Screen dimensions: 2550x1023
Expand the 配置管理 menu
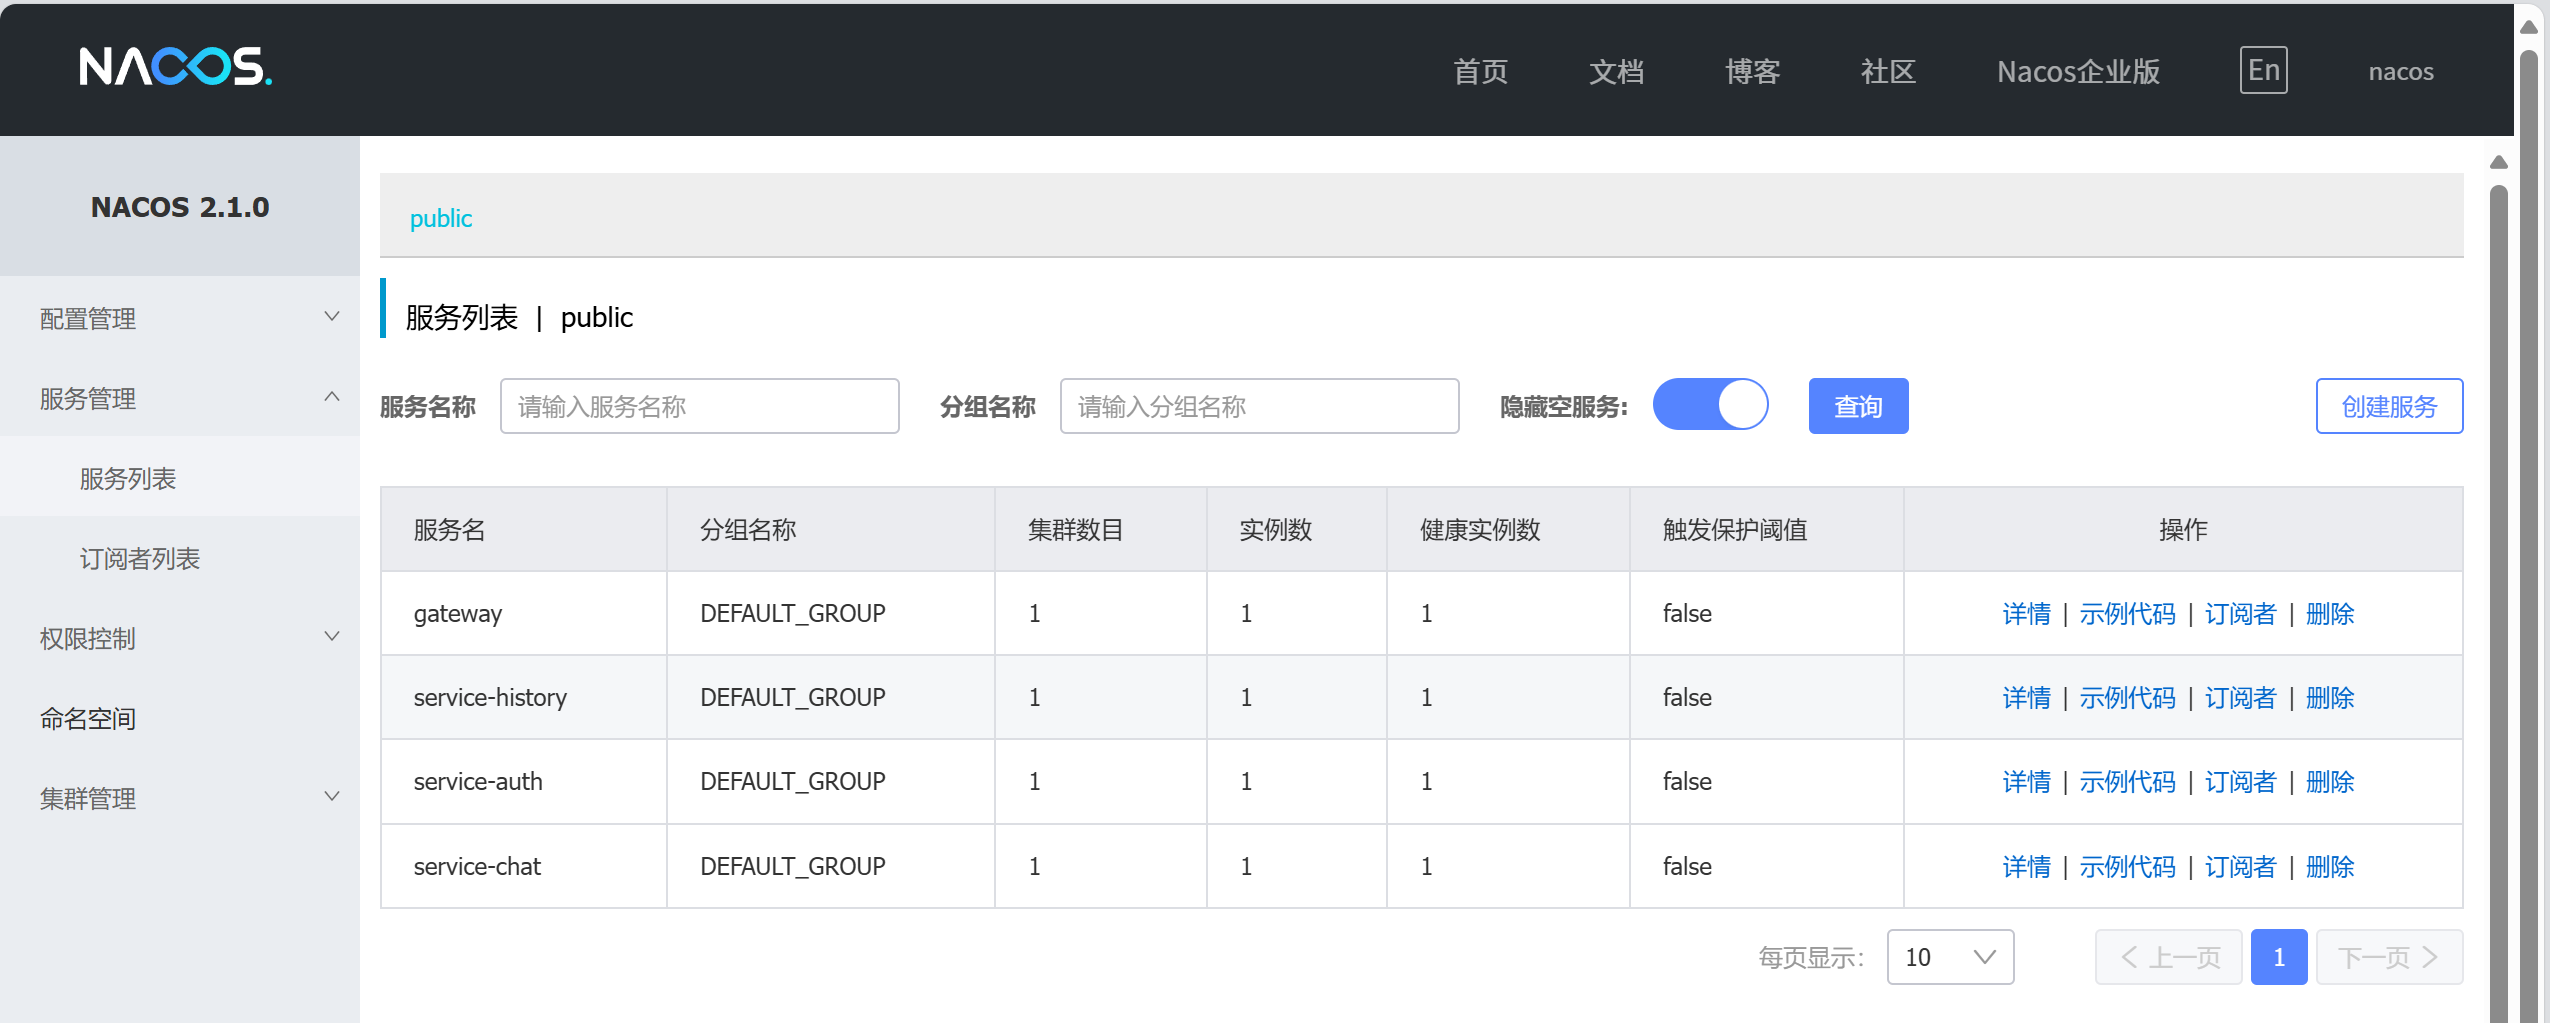[180, 318]
